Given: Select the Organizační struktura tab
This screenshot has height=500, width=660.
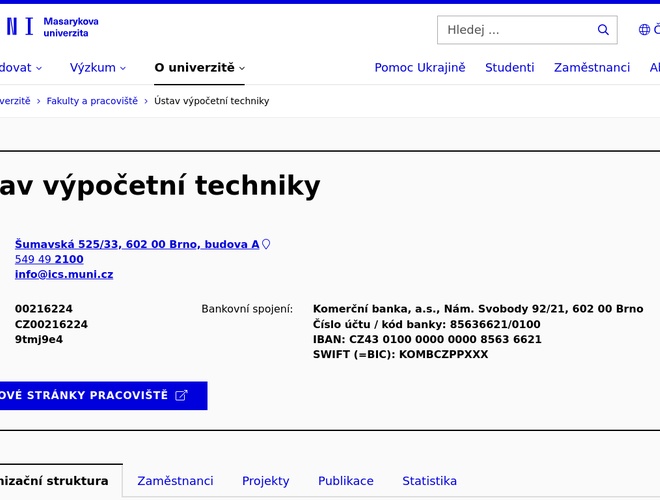Looking at the screenshot, I should click(x=55, y=481).
